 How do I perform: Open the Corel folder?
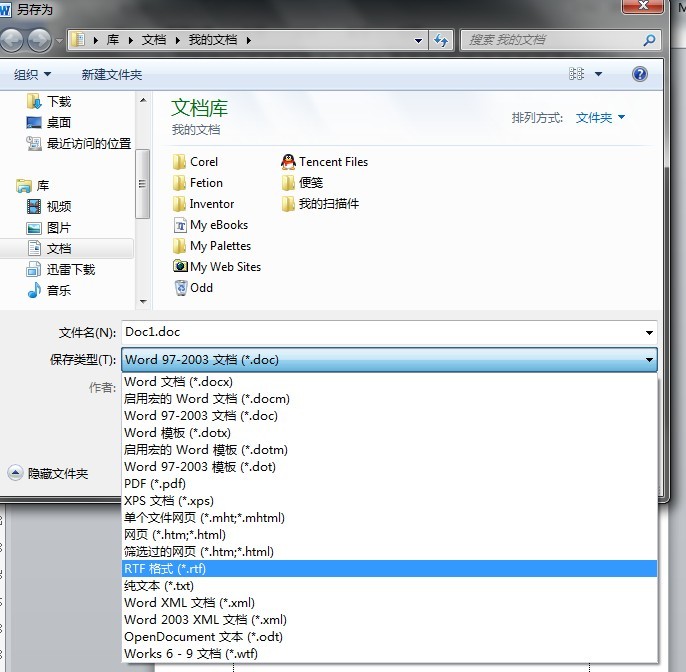click(x=203, y=162)
